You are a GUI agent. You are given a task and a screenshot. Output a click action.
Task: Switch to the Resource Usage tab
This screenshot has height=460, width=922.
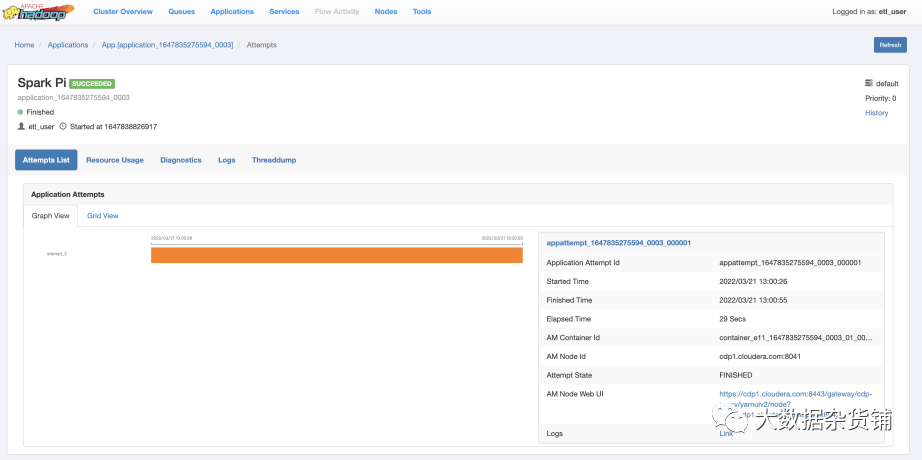tap(115, 160)
